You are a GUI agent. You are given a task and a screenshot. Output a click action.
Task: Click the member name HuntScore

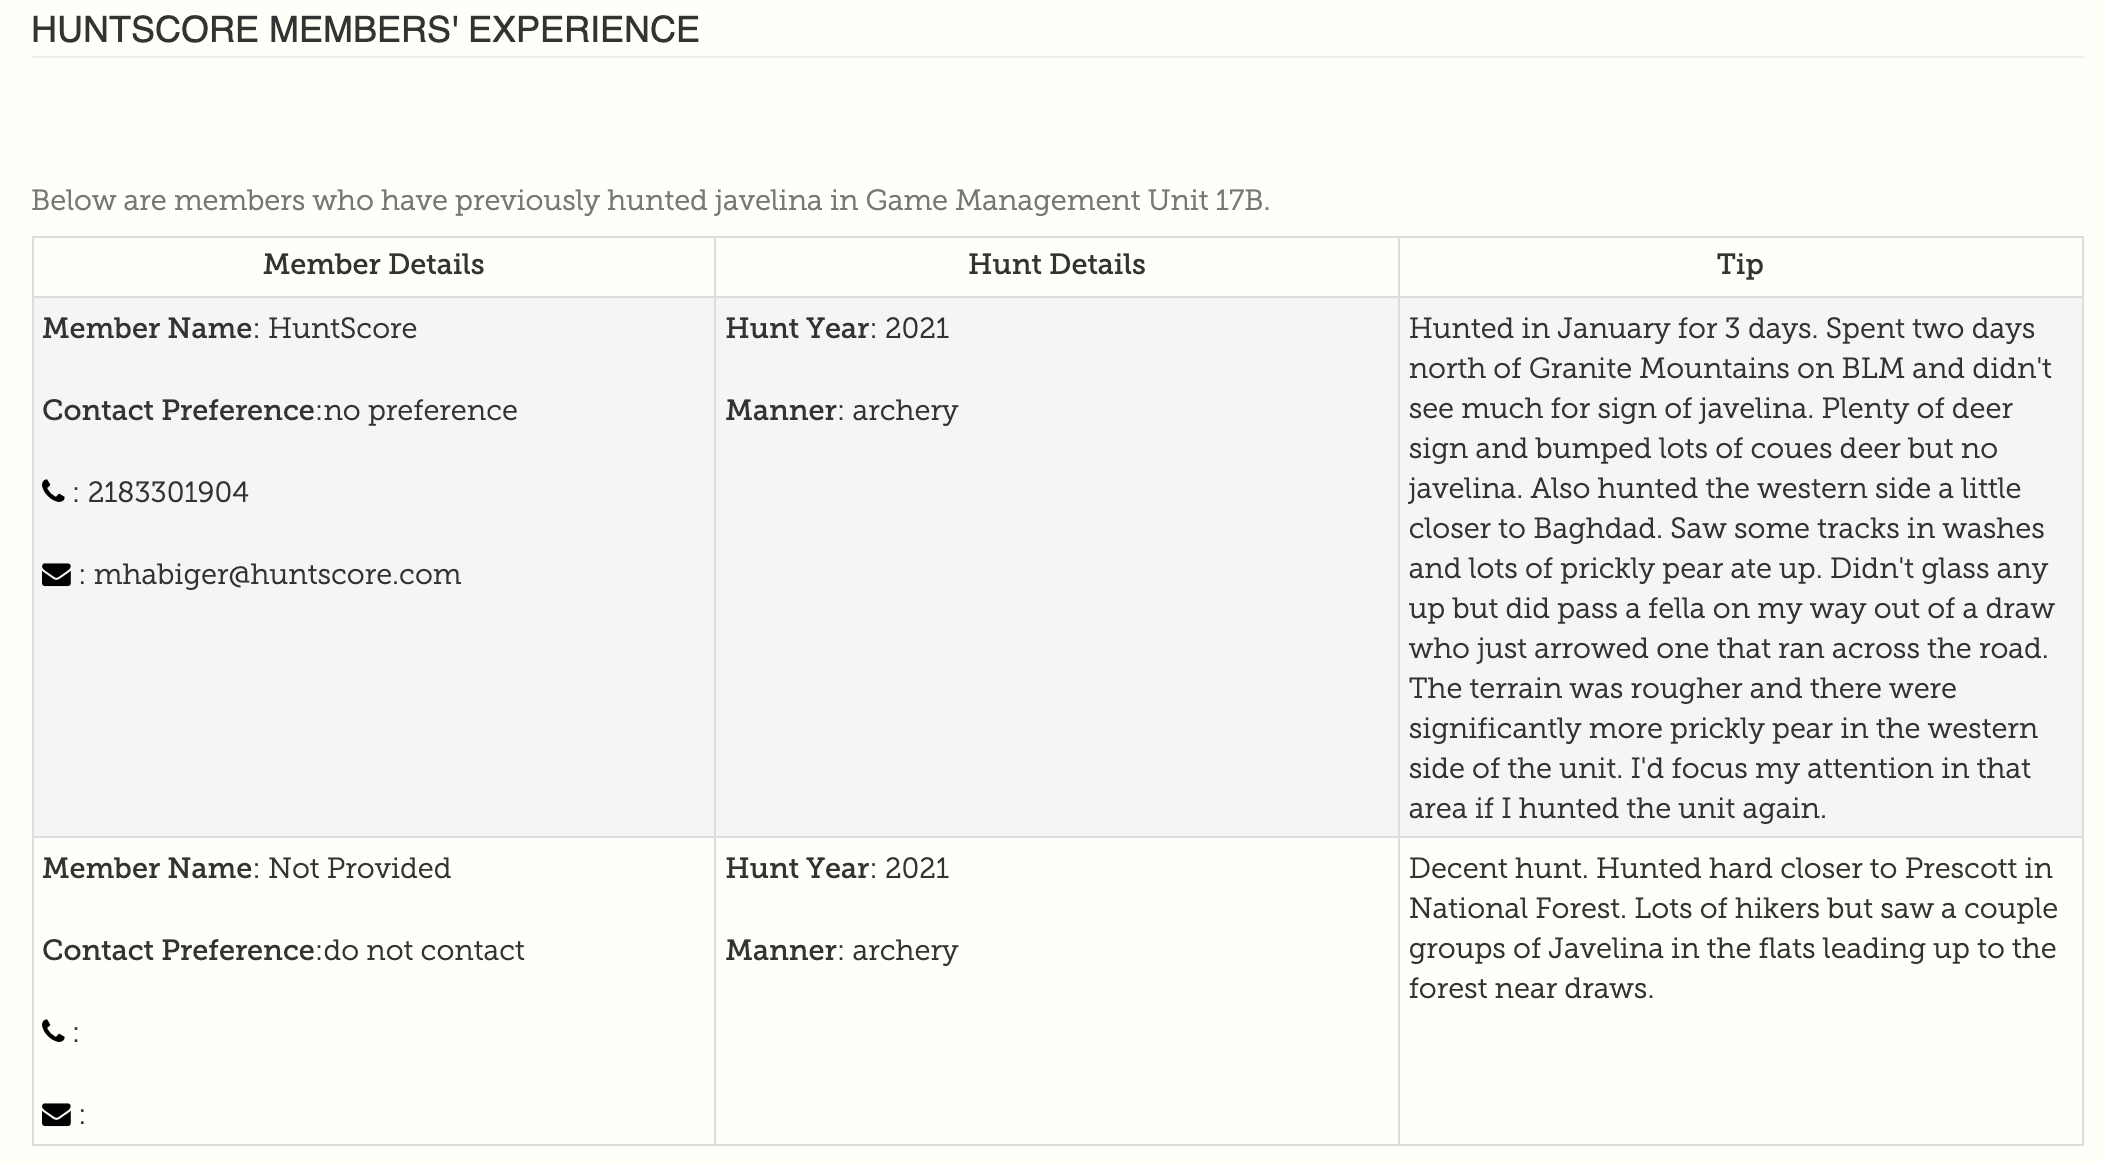[342, 328]
